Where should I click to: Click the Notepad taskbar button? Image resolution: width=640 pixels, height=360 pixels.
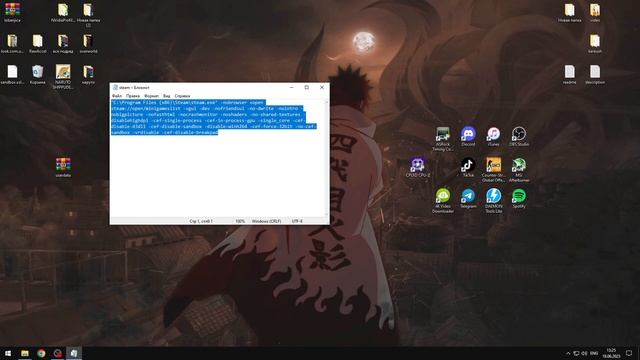click(x=74, y=353)
